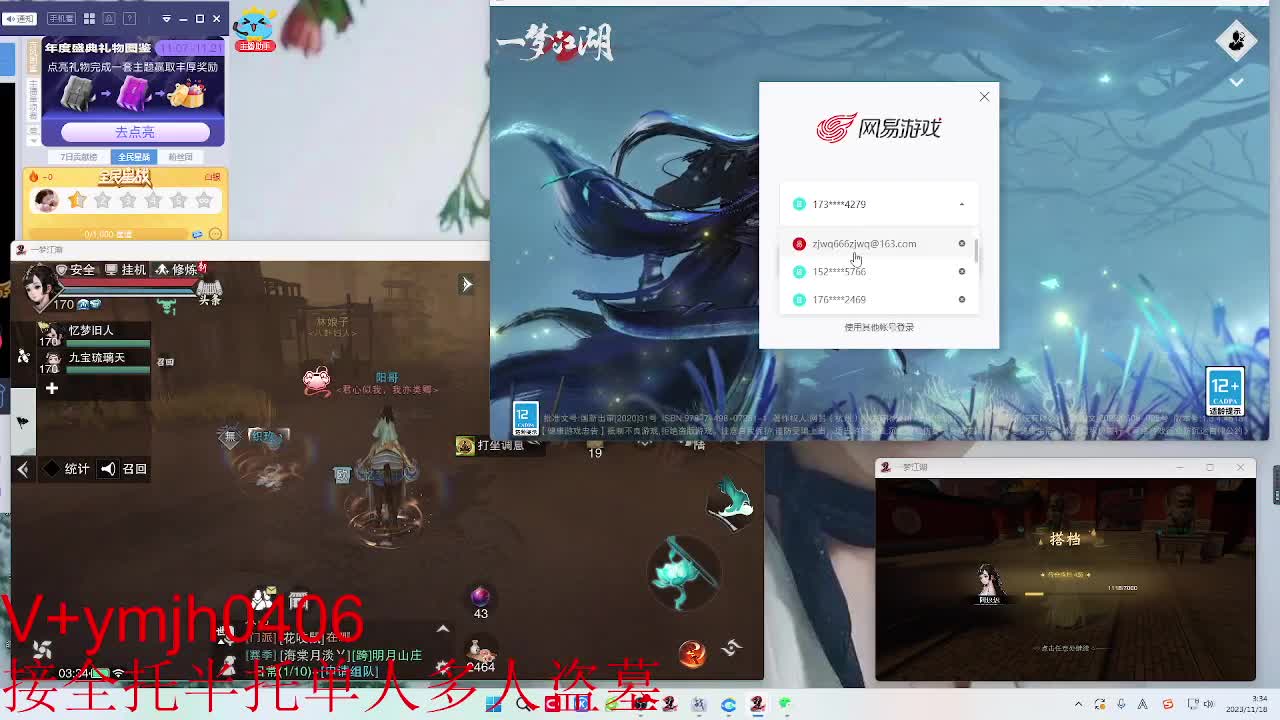Click the first gold star rating

tap(78, 201)
